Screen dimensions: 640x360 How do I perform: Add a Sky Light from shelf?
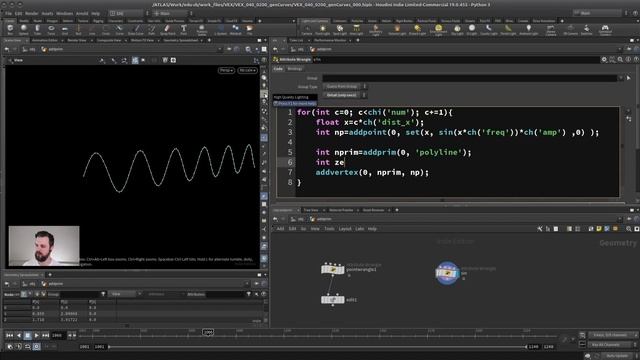point(457,29)
